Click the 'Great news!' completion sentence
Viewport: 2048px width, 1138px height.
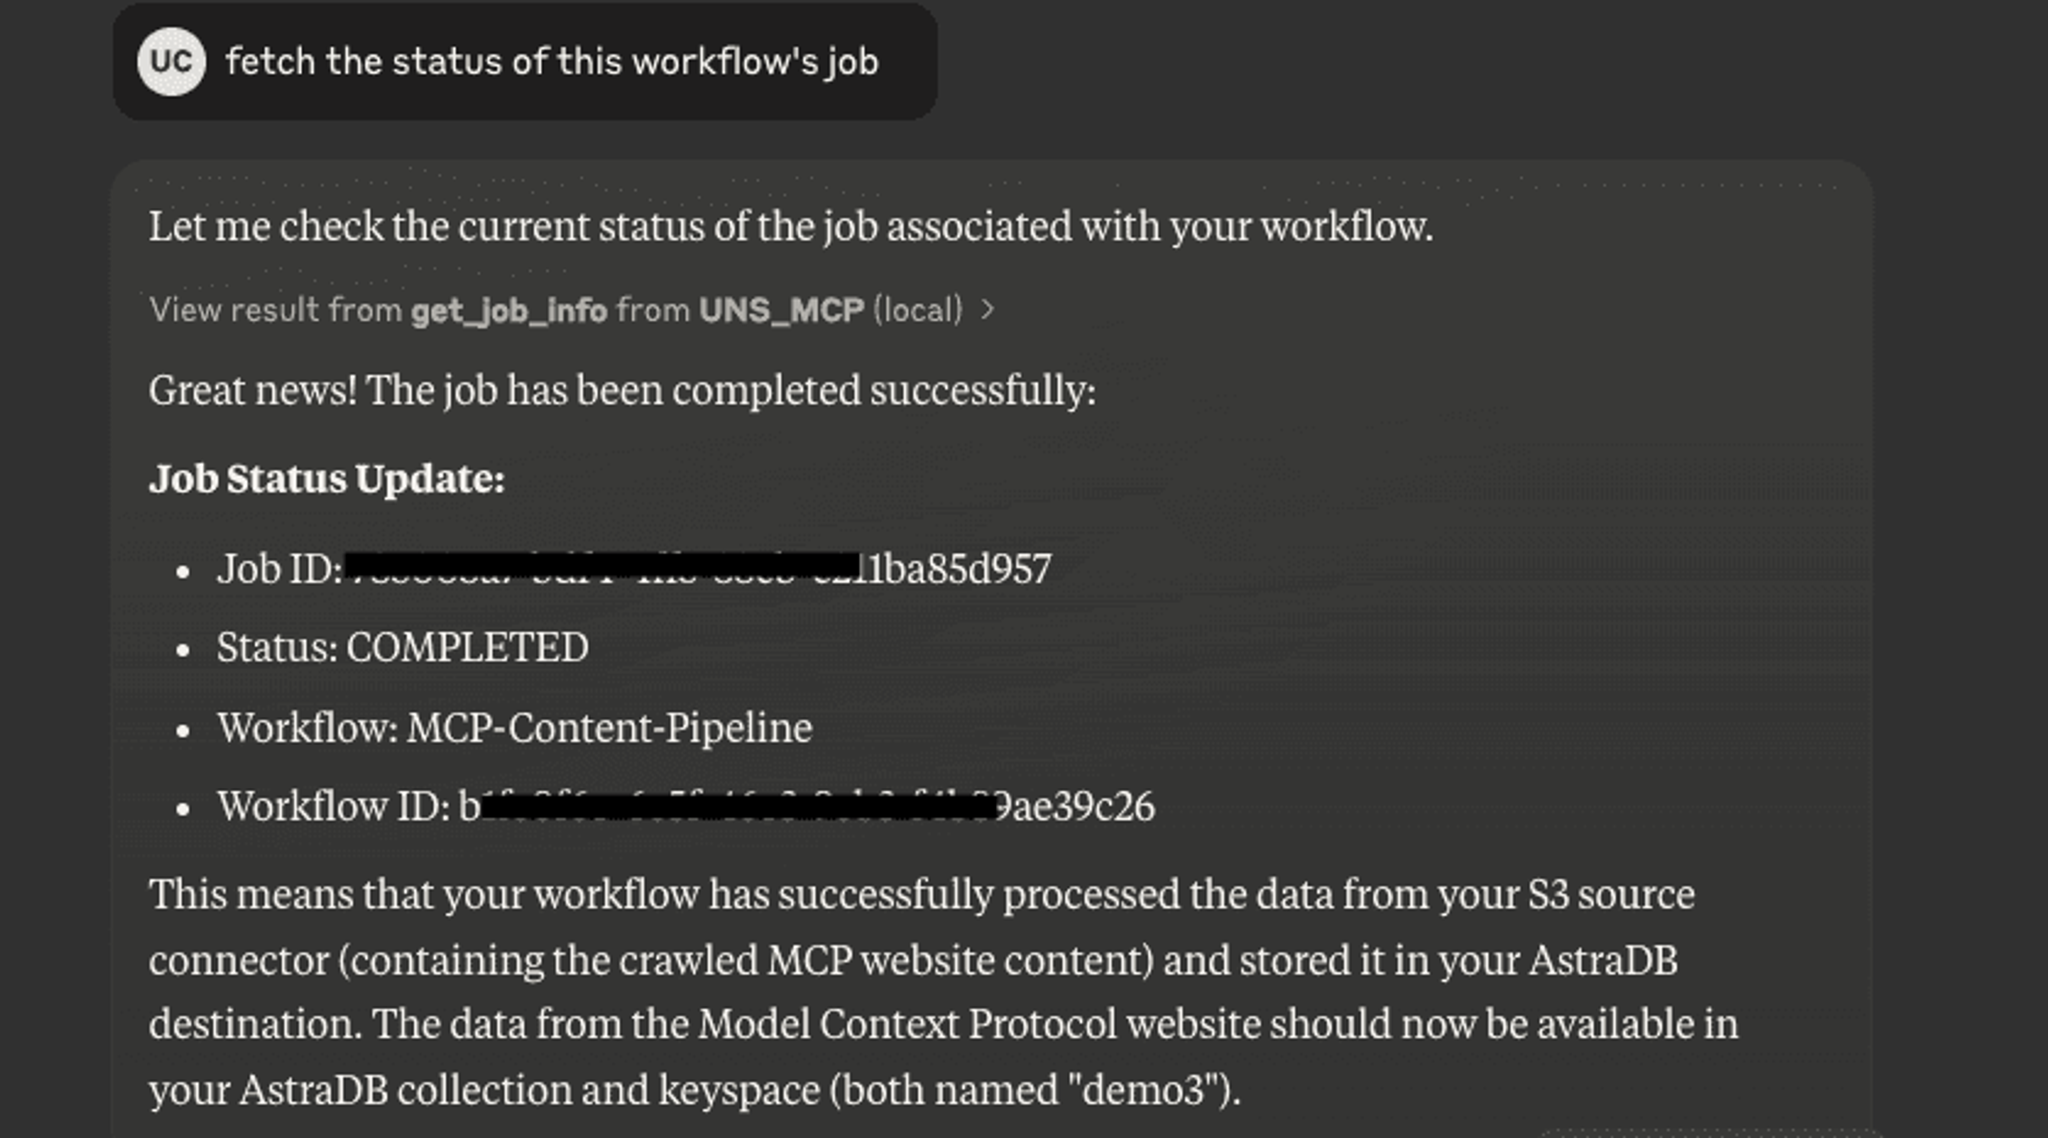coord(622,390)
